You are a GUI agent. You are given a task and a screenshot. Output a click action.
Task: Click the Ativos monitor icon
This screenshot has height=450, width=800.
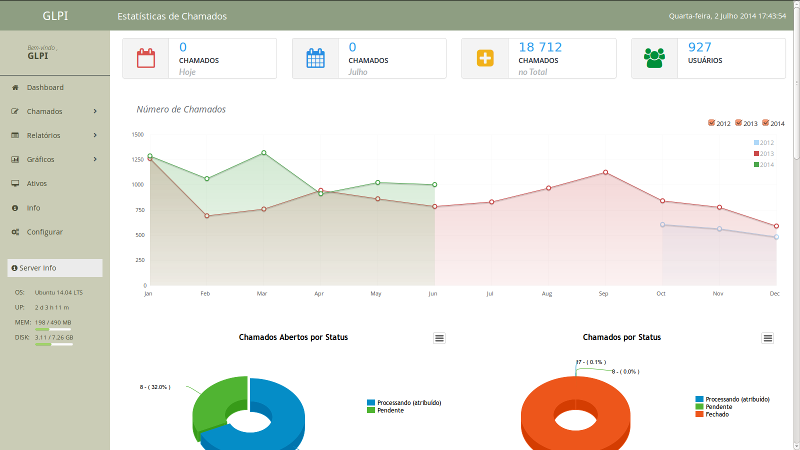(15, 184)
